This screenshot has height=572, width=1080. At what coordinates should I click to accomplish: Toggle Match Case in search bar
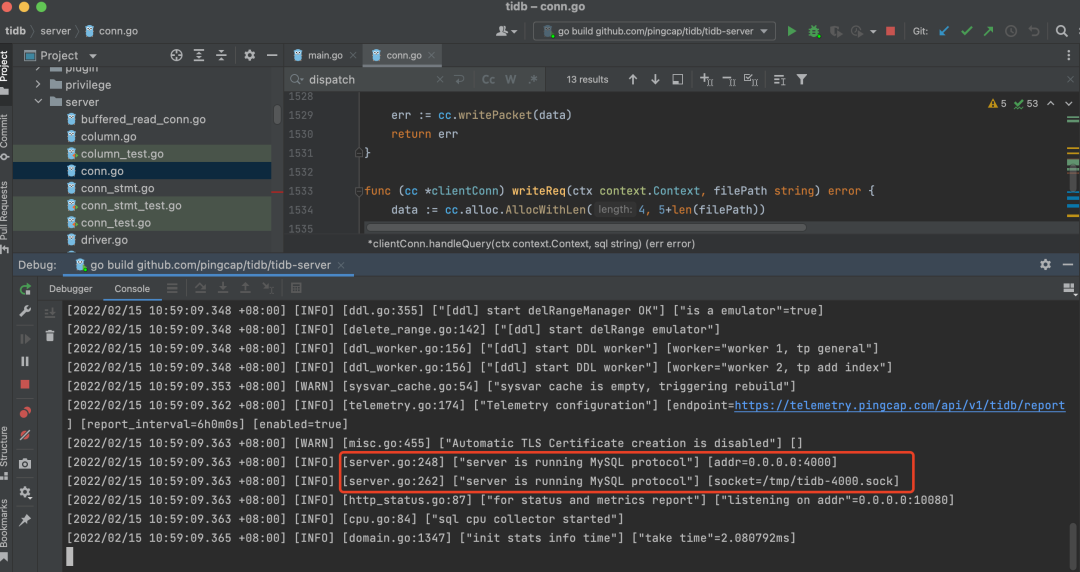coord(488,80)
